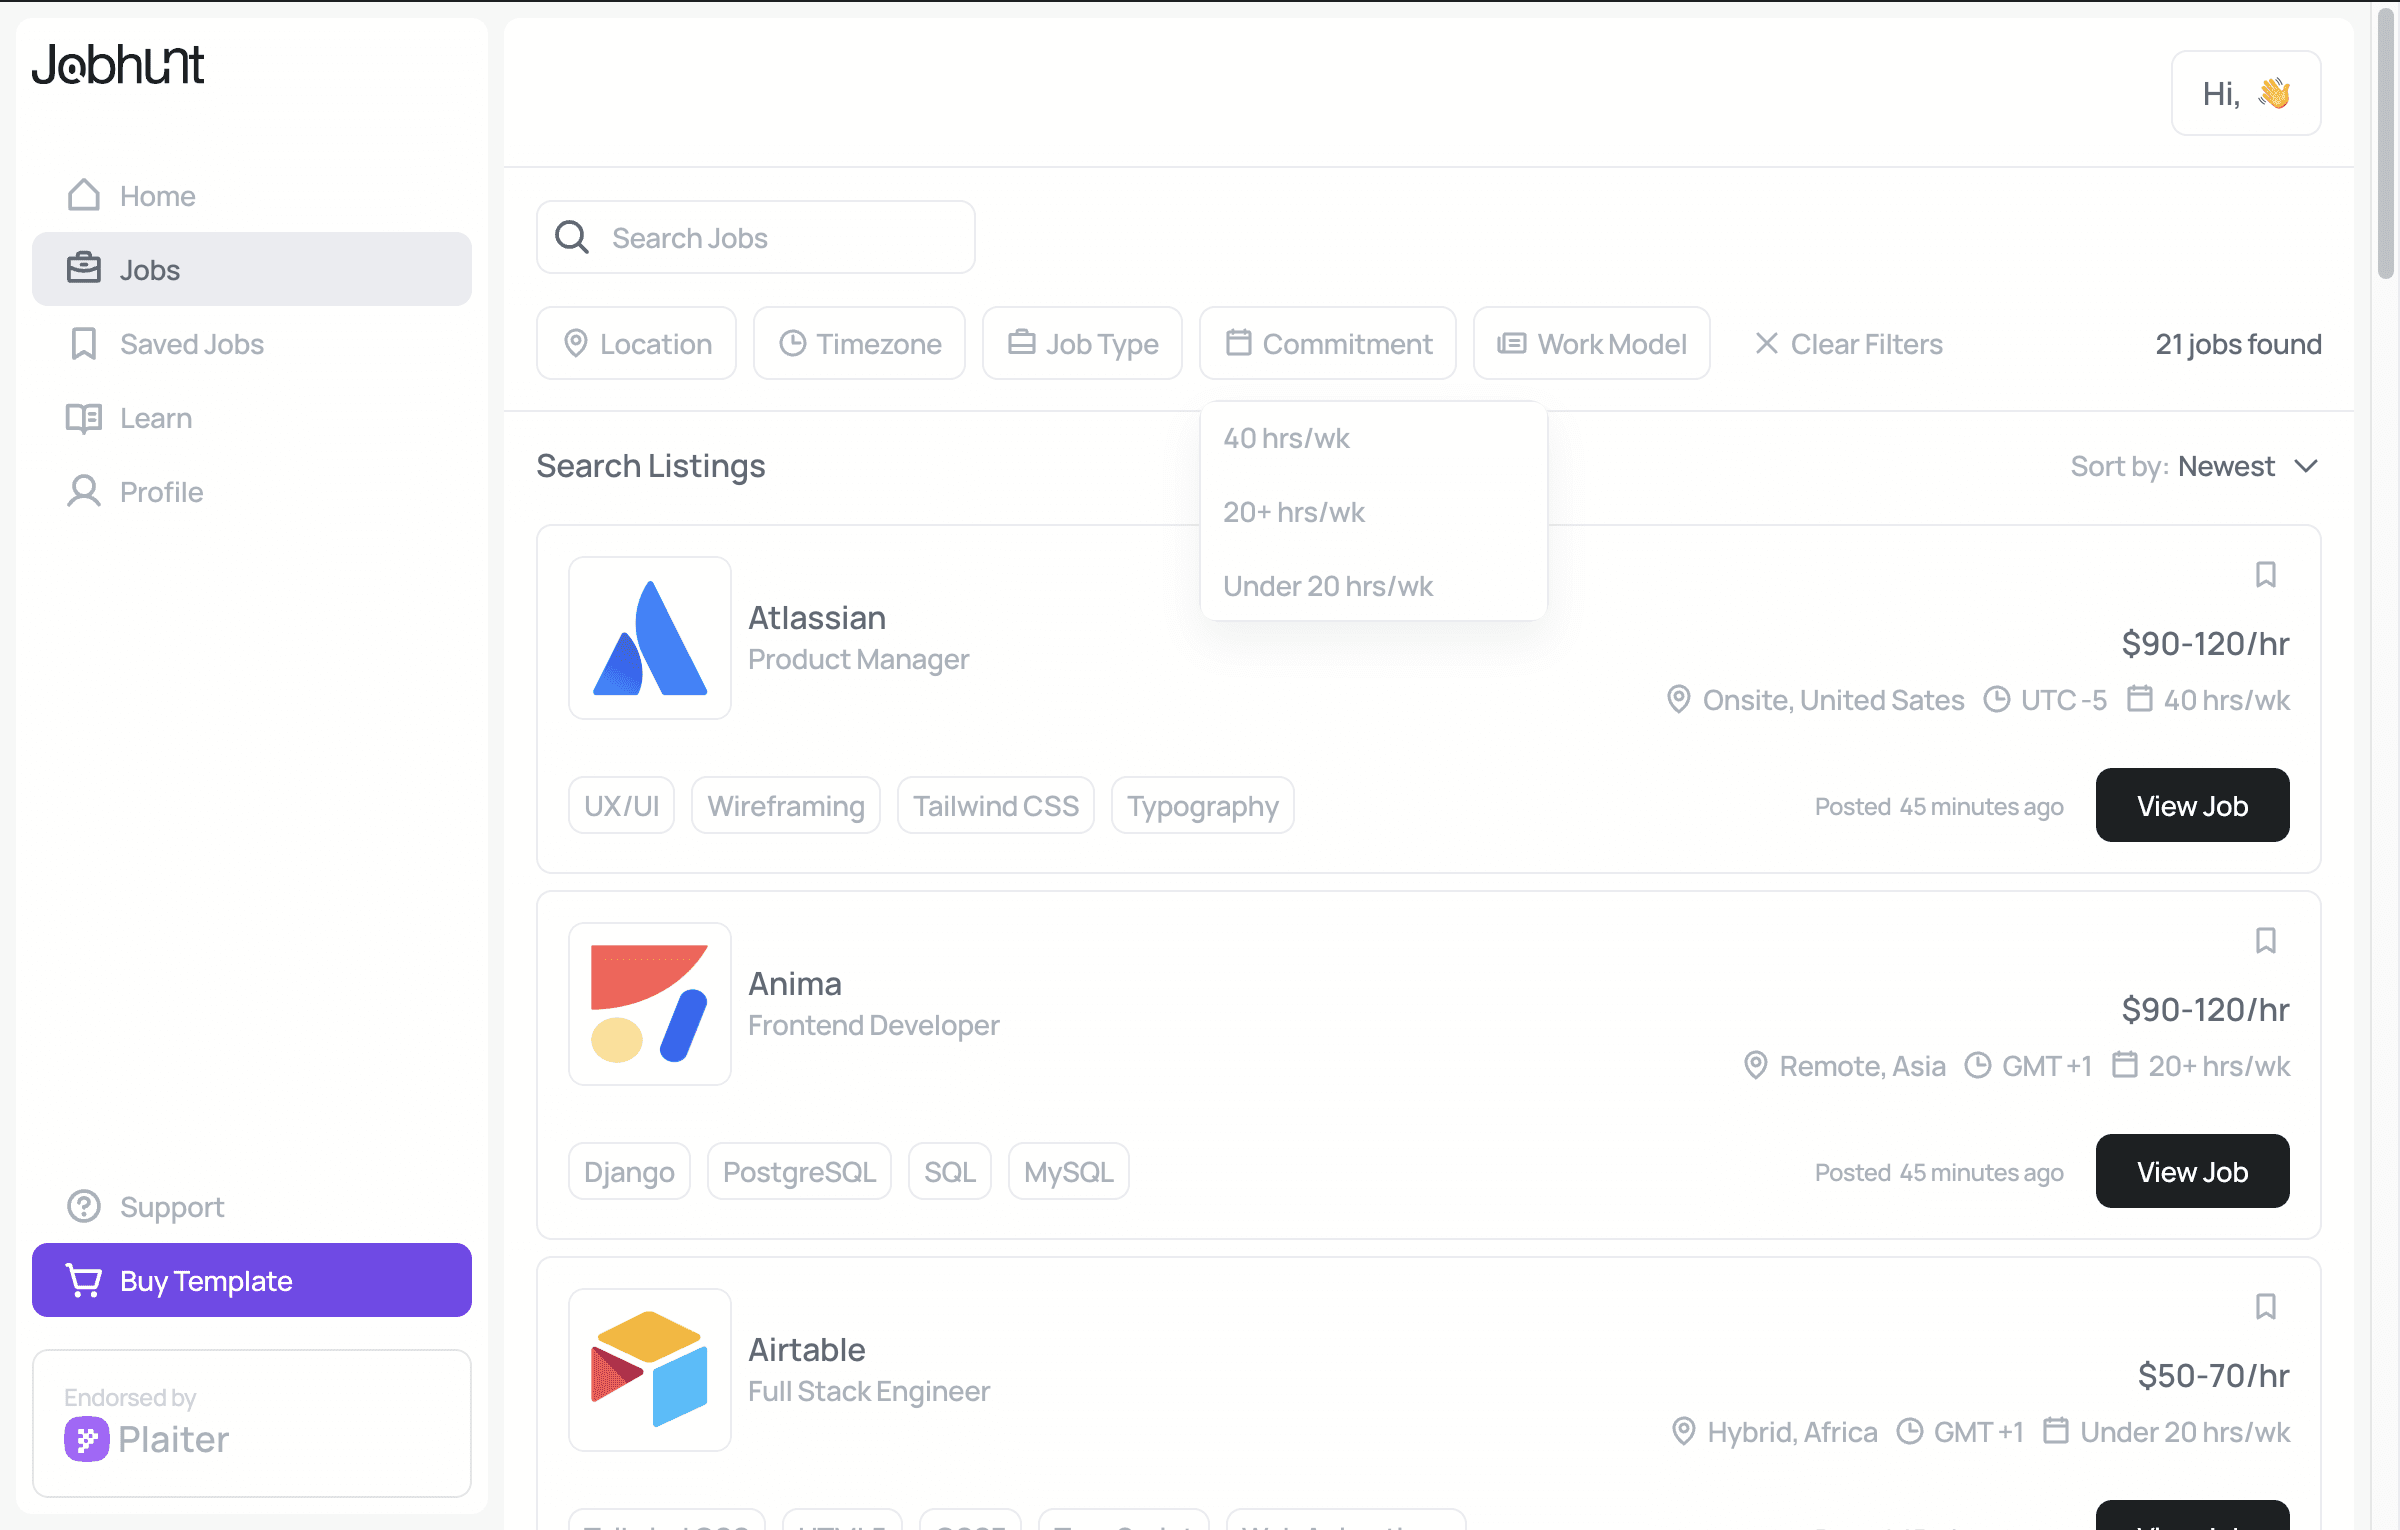
Task: Open the Work Model filter
Action: [1591, 343]
